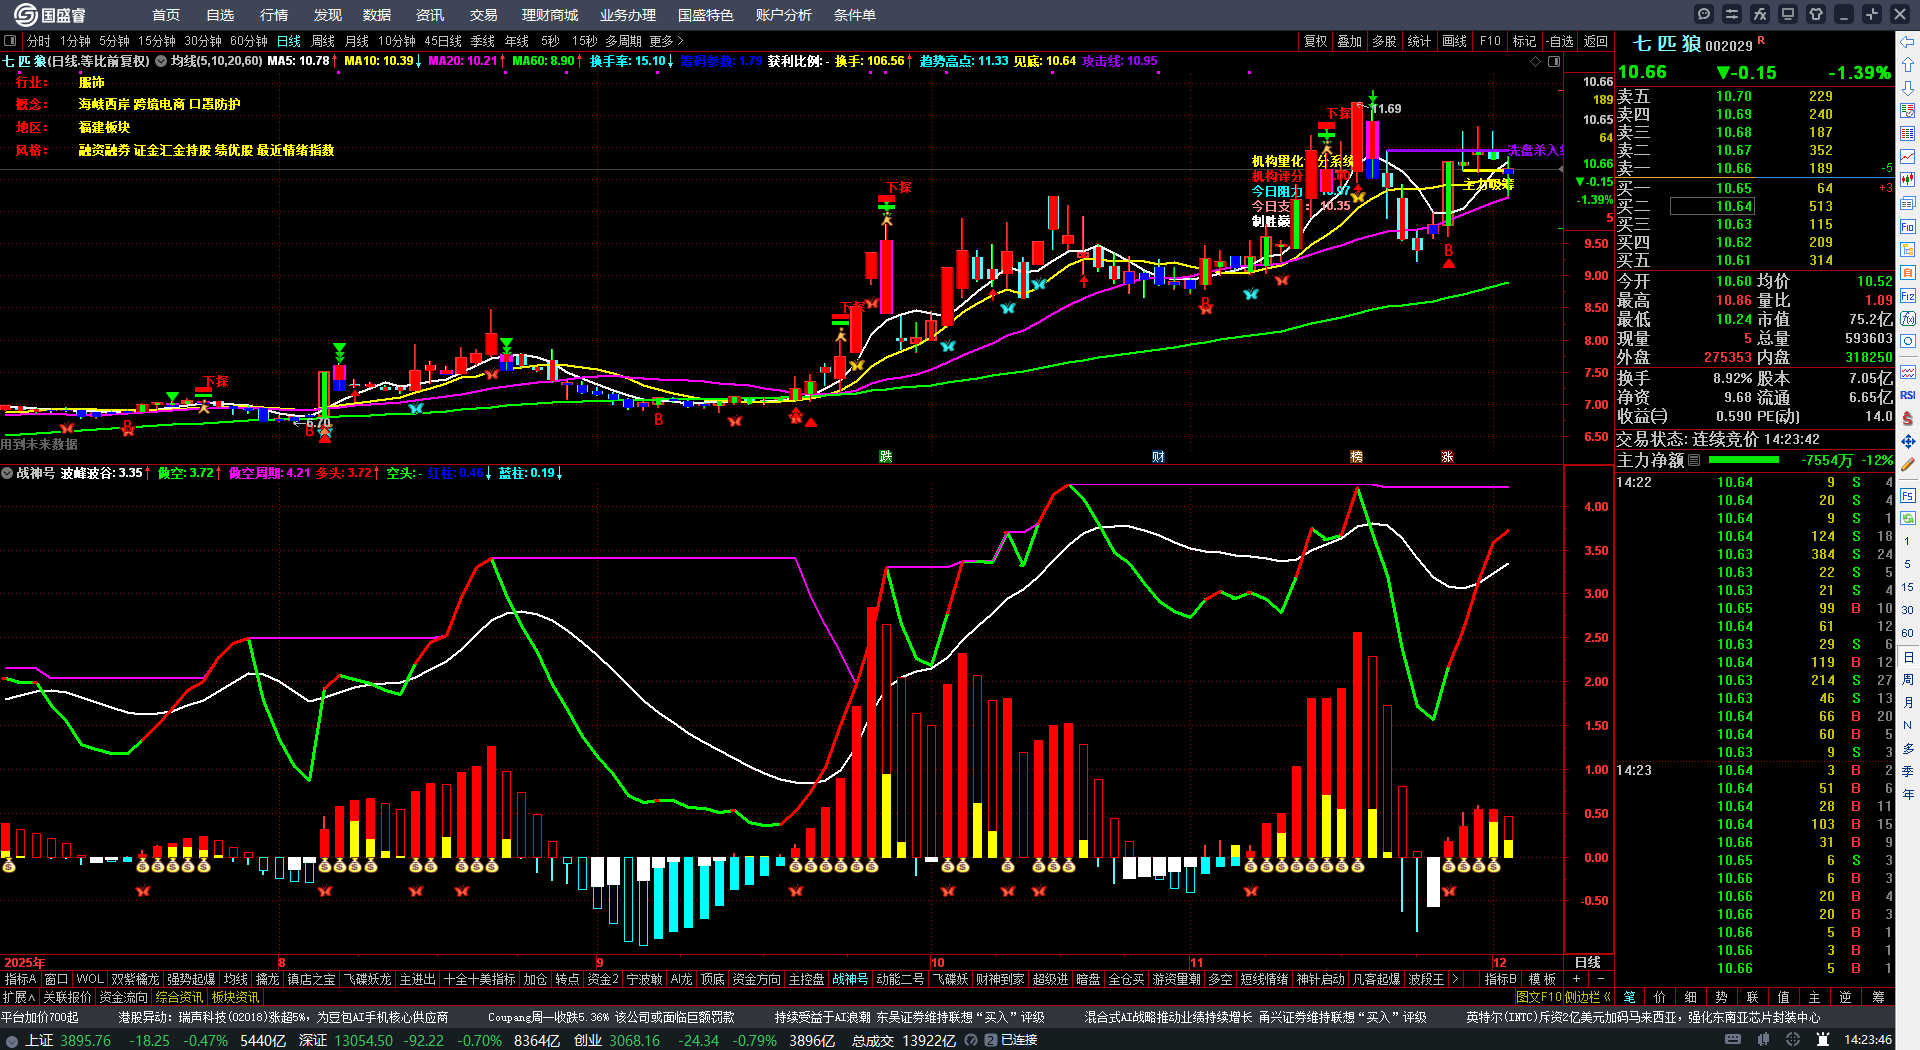The width and height of the screenshot is (1920, 1050).
Task: Open the message chat bubble icon
Action: pyautogui.click(x=1704, y=14)
